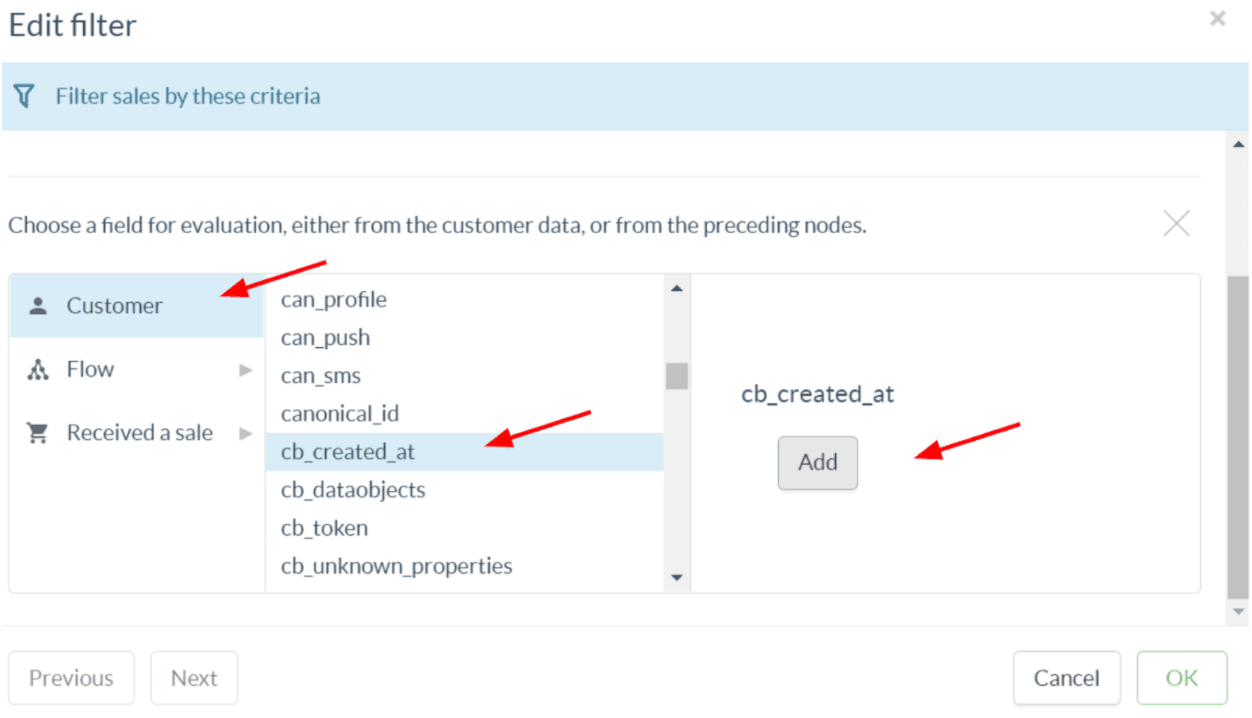1252x718 pixels.
Task: Choose the can_profile field
Action: [333, 300]
